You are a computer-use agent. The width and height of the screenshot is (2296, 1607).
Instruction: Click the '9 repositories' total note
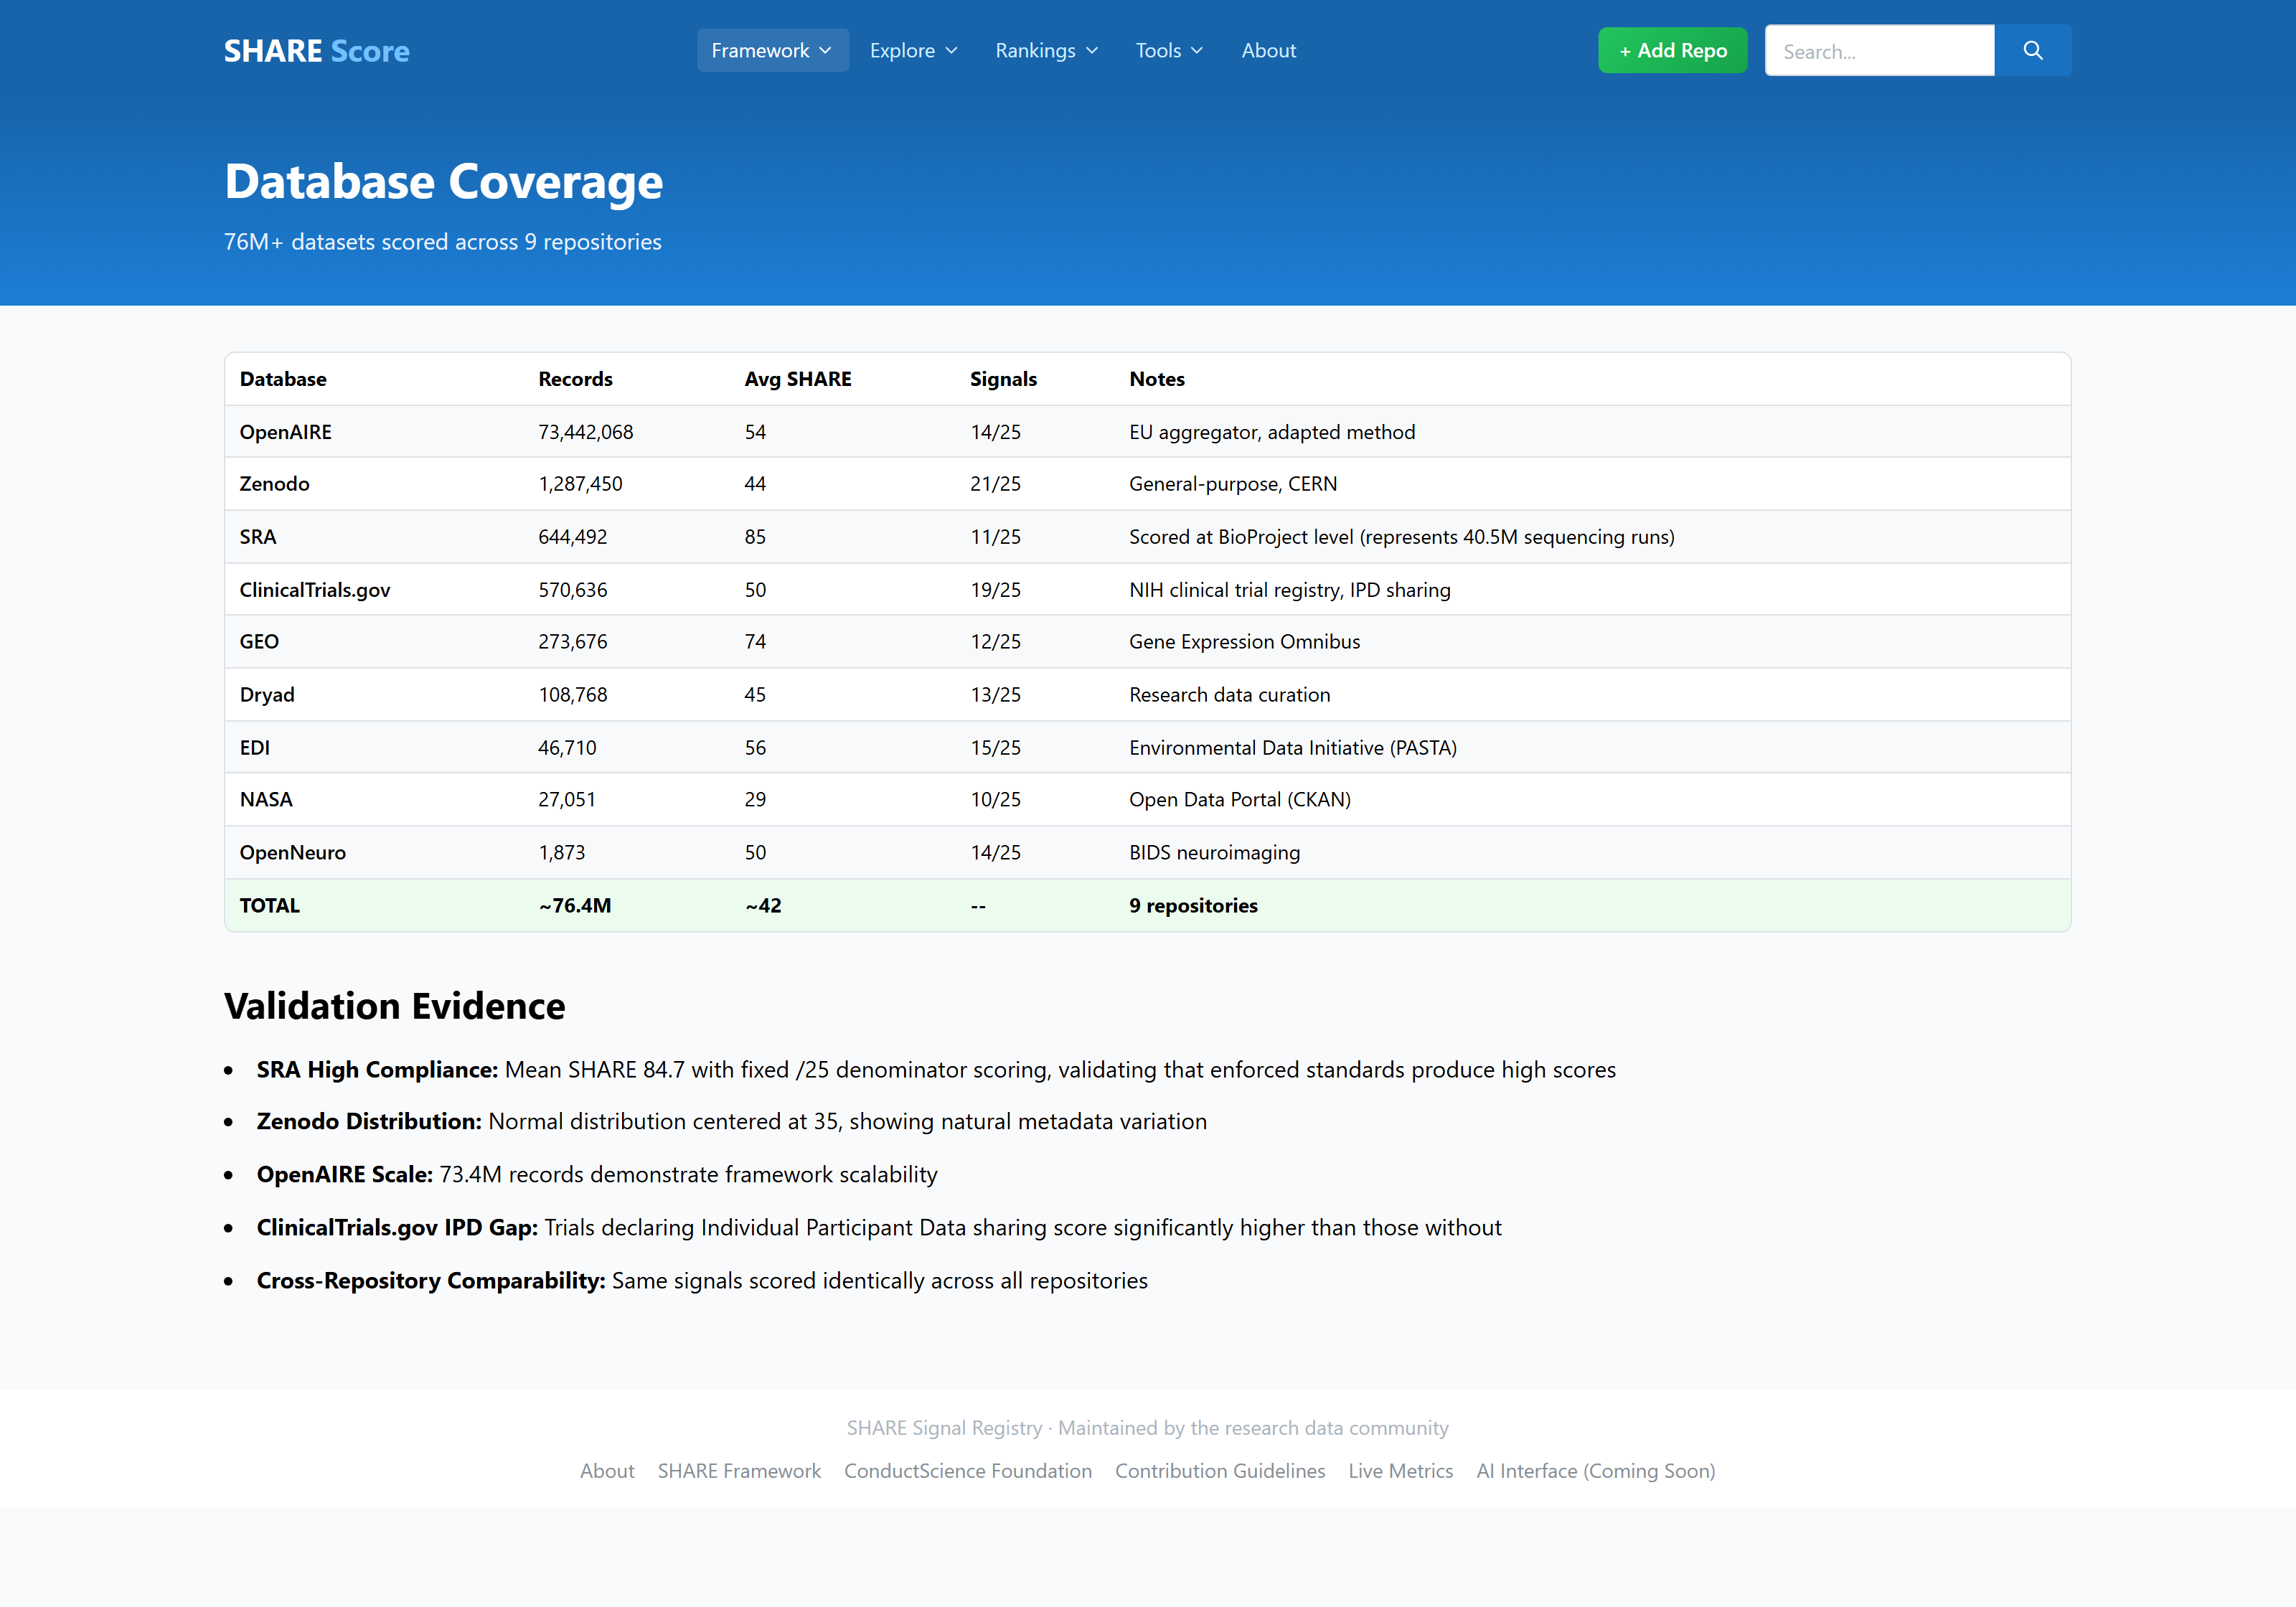tap(1194, 906)
